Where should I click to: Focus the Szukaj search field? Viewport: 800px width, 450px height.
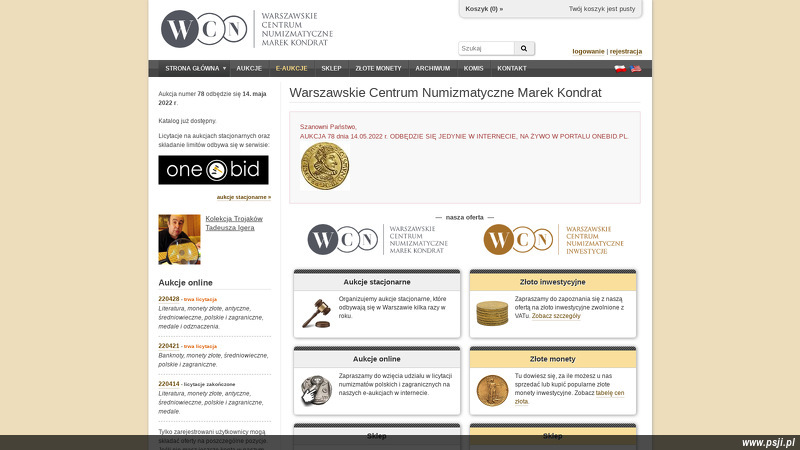click(486, 48)
